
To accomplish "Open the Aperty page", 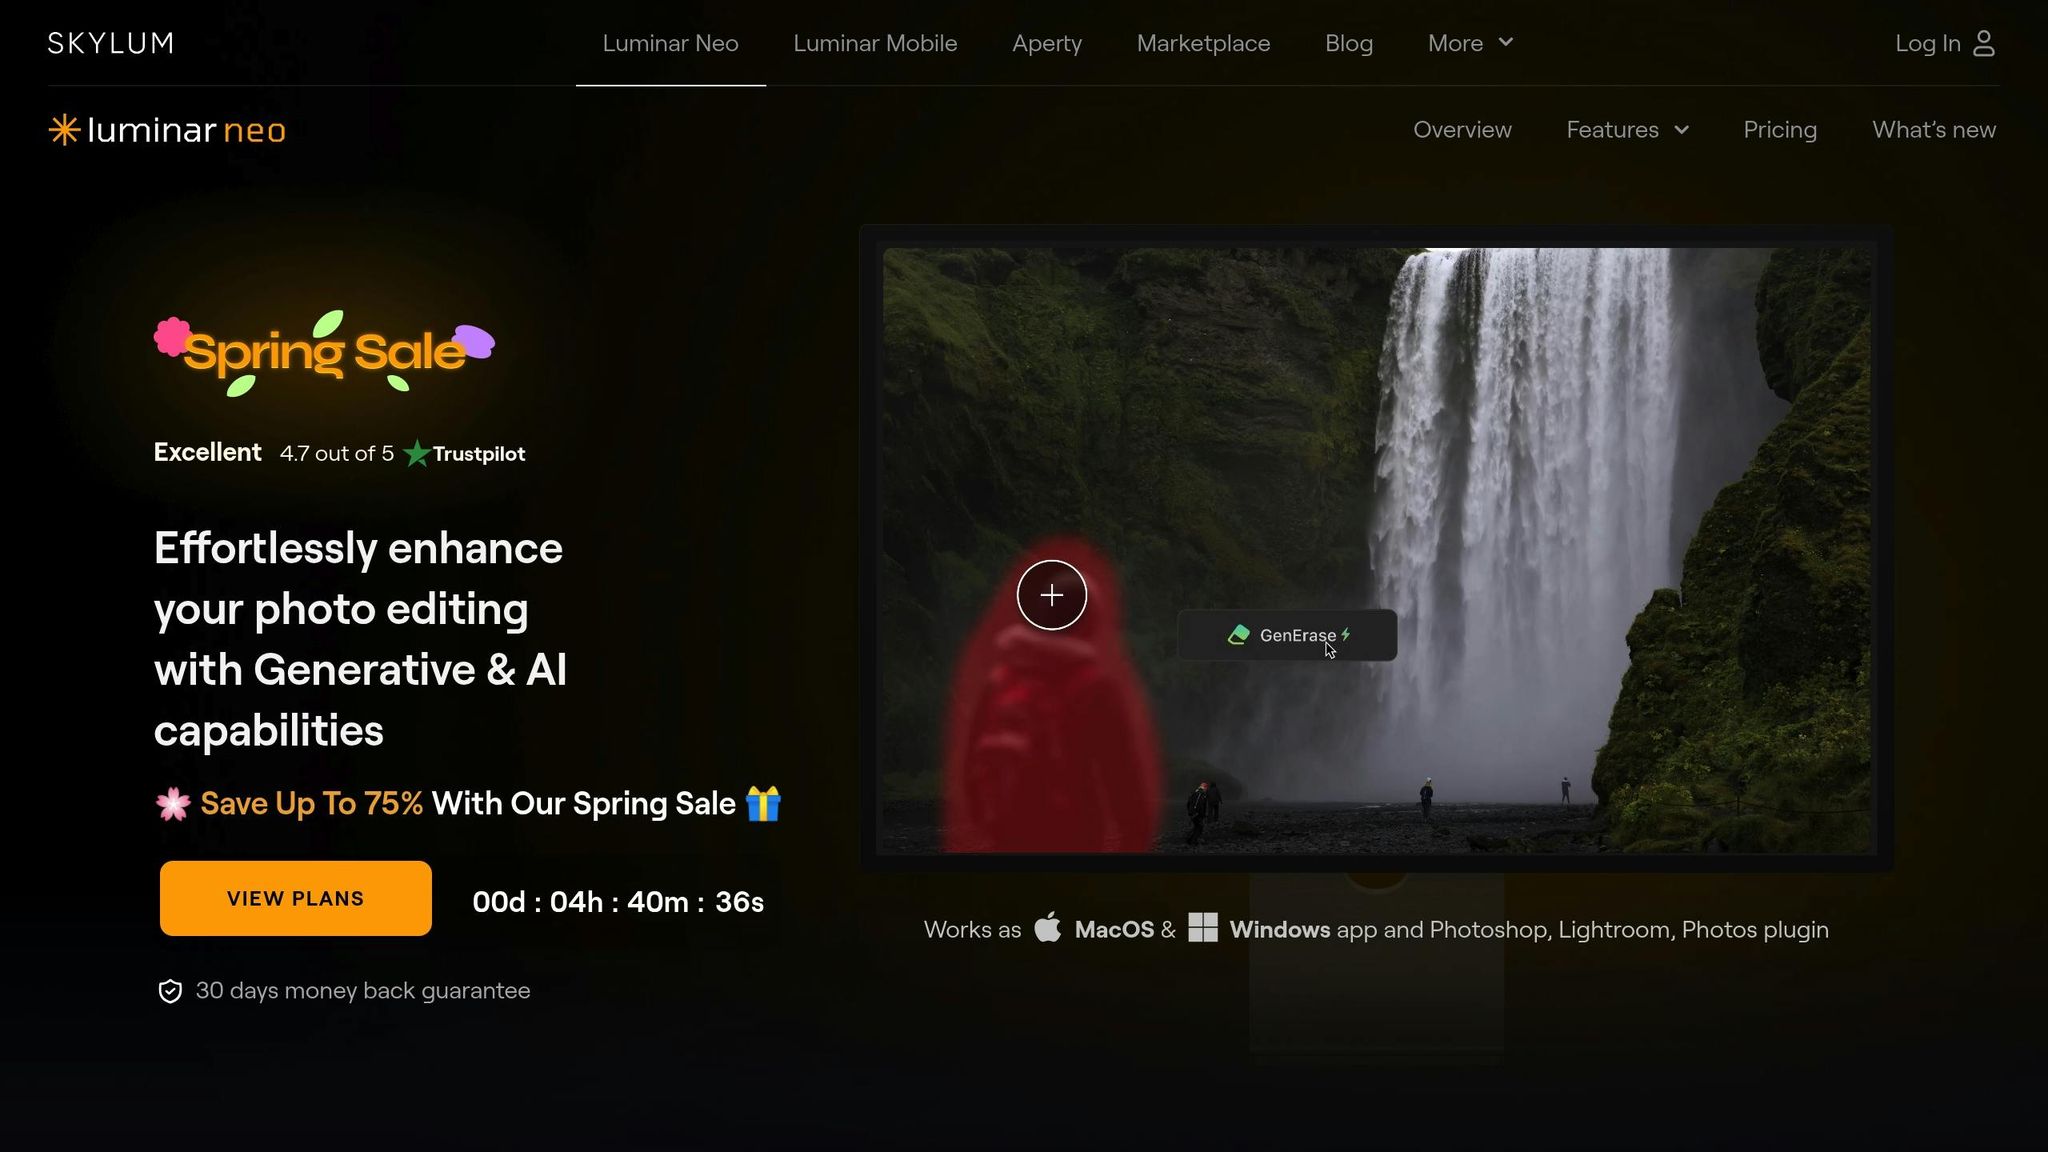I will [x=1047, y=43].
